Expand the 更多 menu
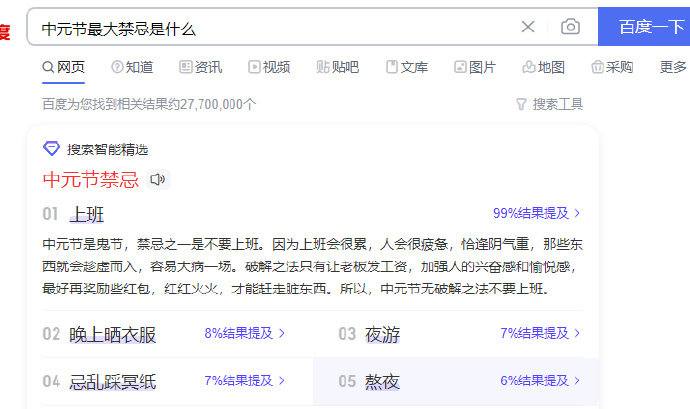The width and height of the screenshot is (690, 409). click(x=673, y=67)
